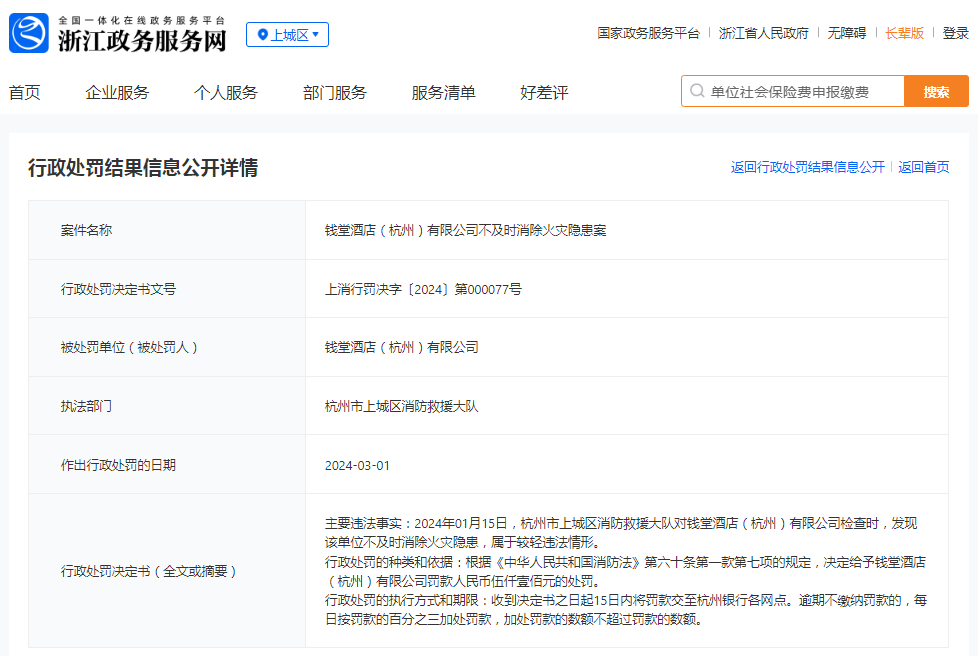The image size is (978, 656).
Task: Select case name 钱堂酒店（杭州）有限公司不及时消除火灾隐患案
Action: (465, 230)
